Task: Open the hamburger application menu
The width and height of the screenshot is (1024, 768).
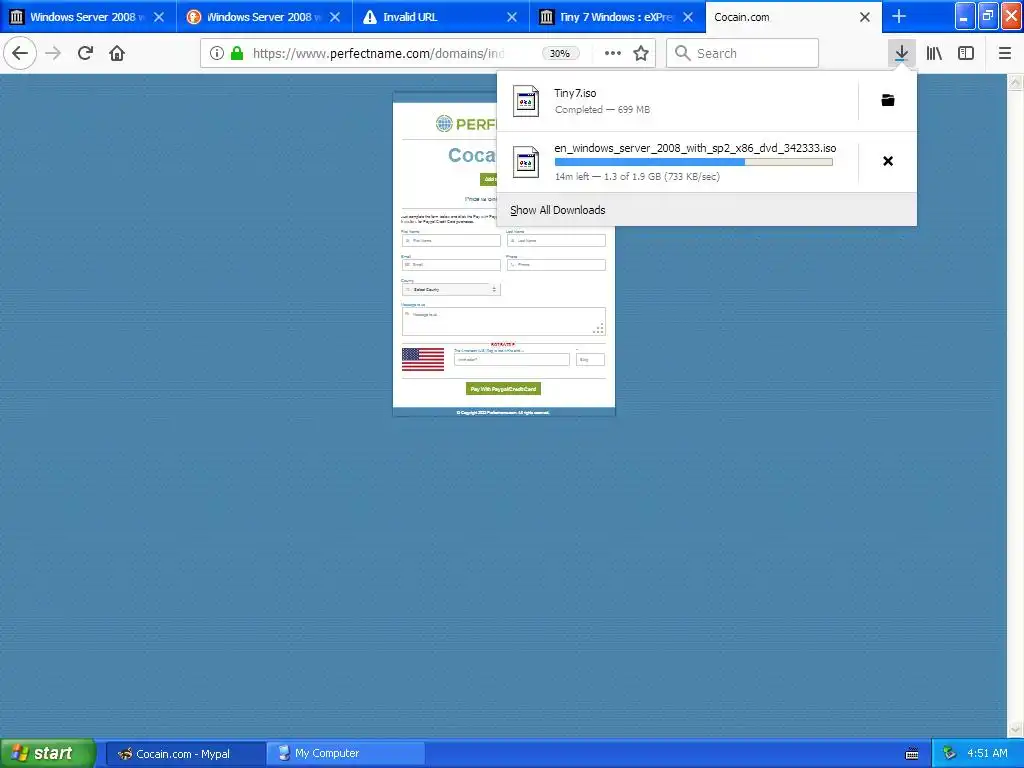Action: tap(1005, 53)
